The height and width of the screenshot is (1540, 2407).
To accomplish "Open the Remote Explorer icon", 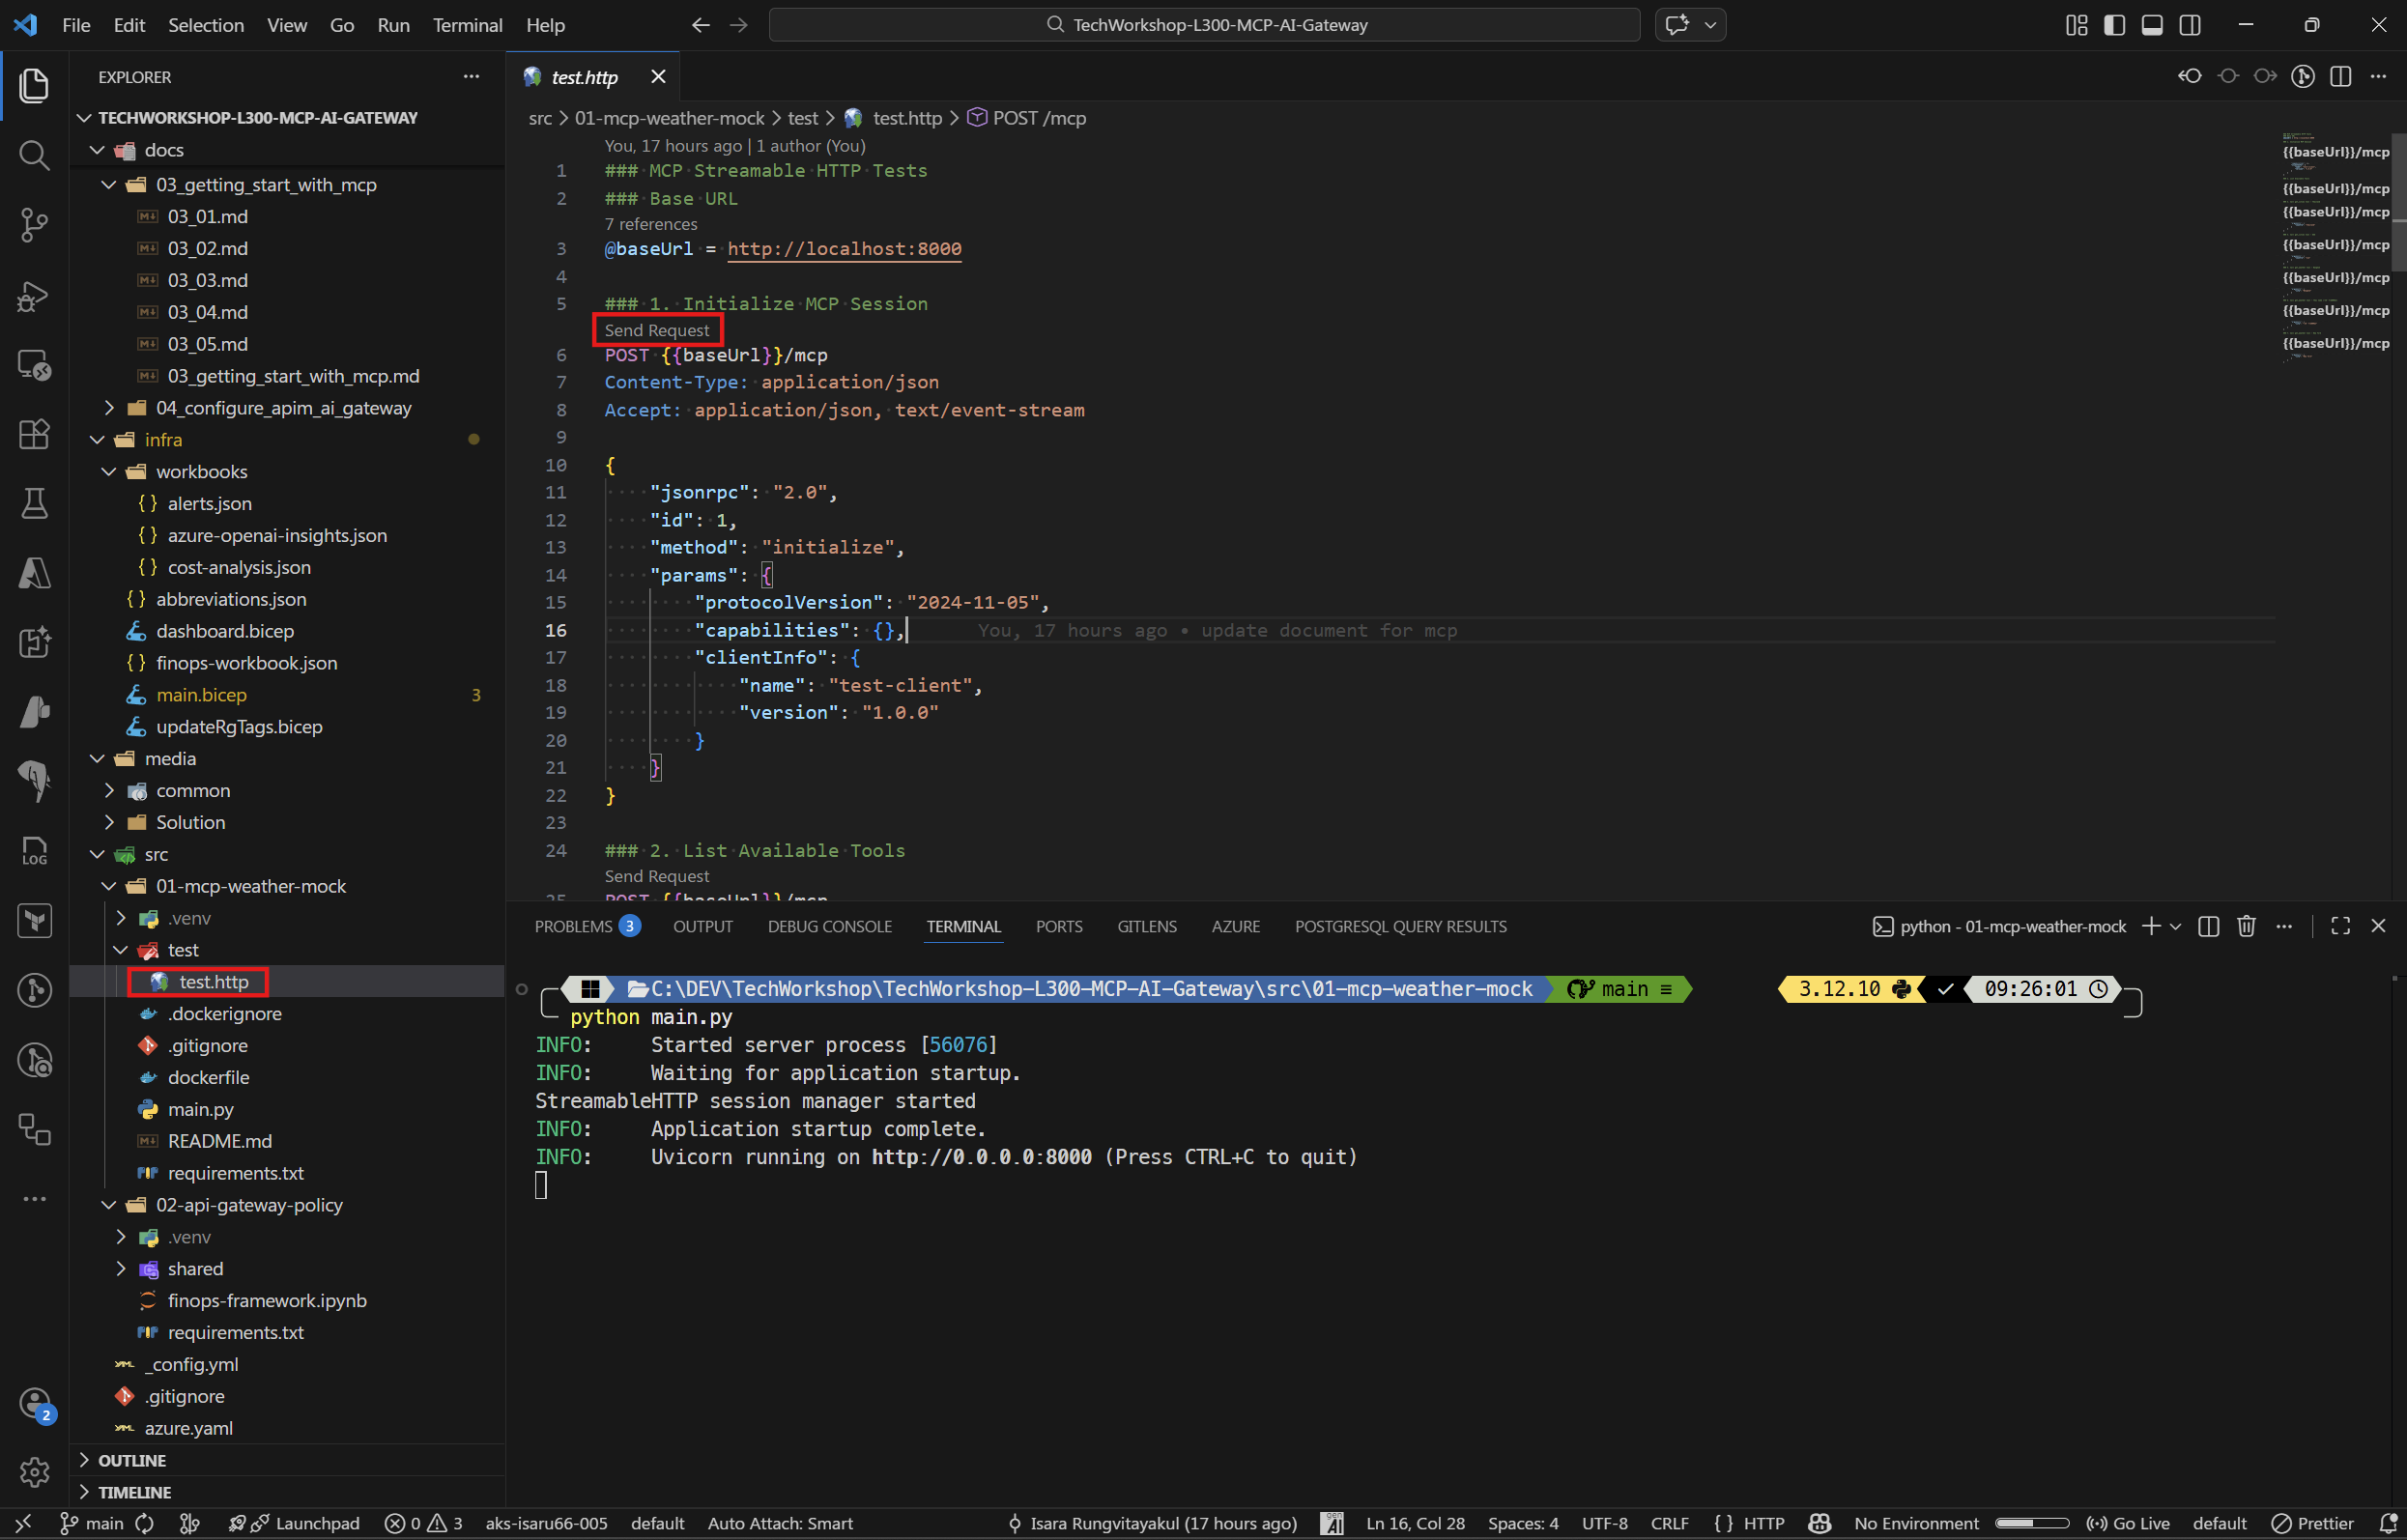I will click(34, 365).
